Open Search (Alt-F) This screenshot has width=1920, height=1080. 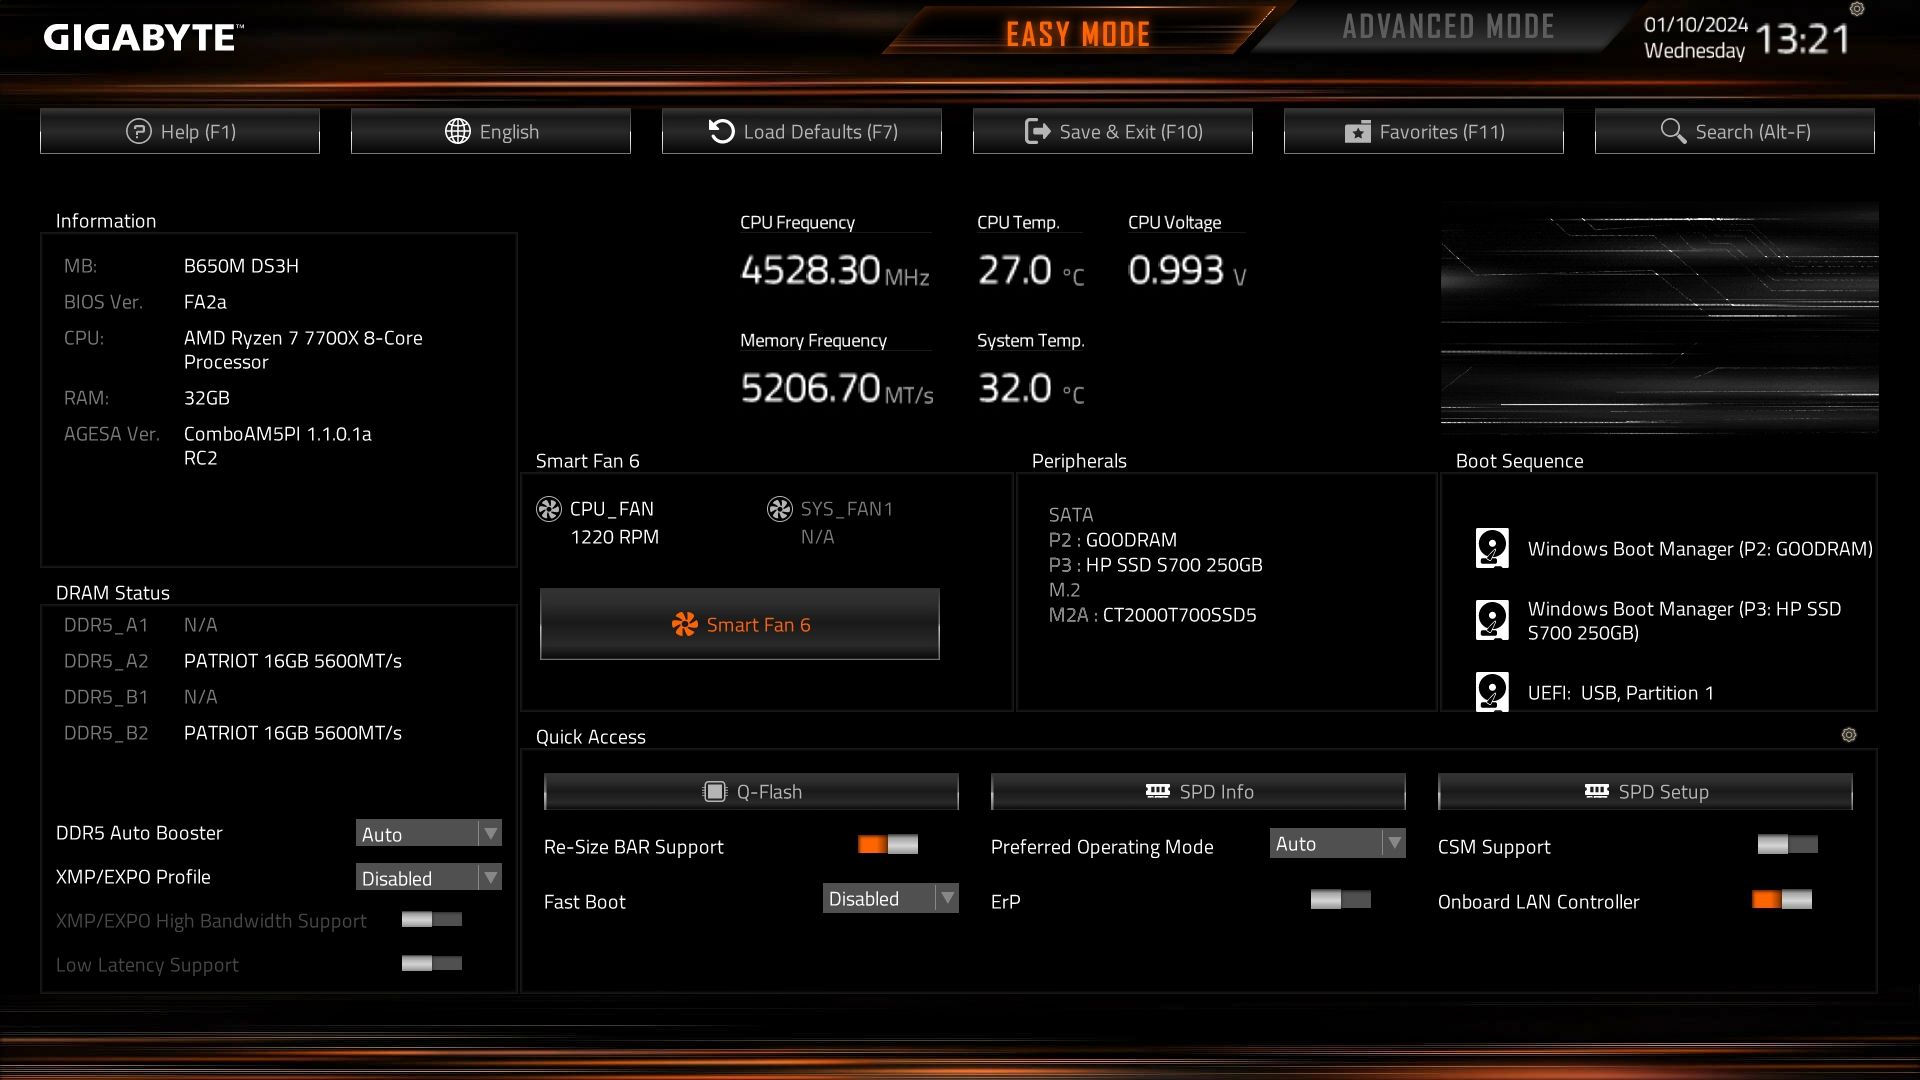click(1735, 131)
